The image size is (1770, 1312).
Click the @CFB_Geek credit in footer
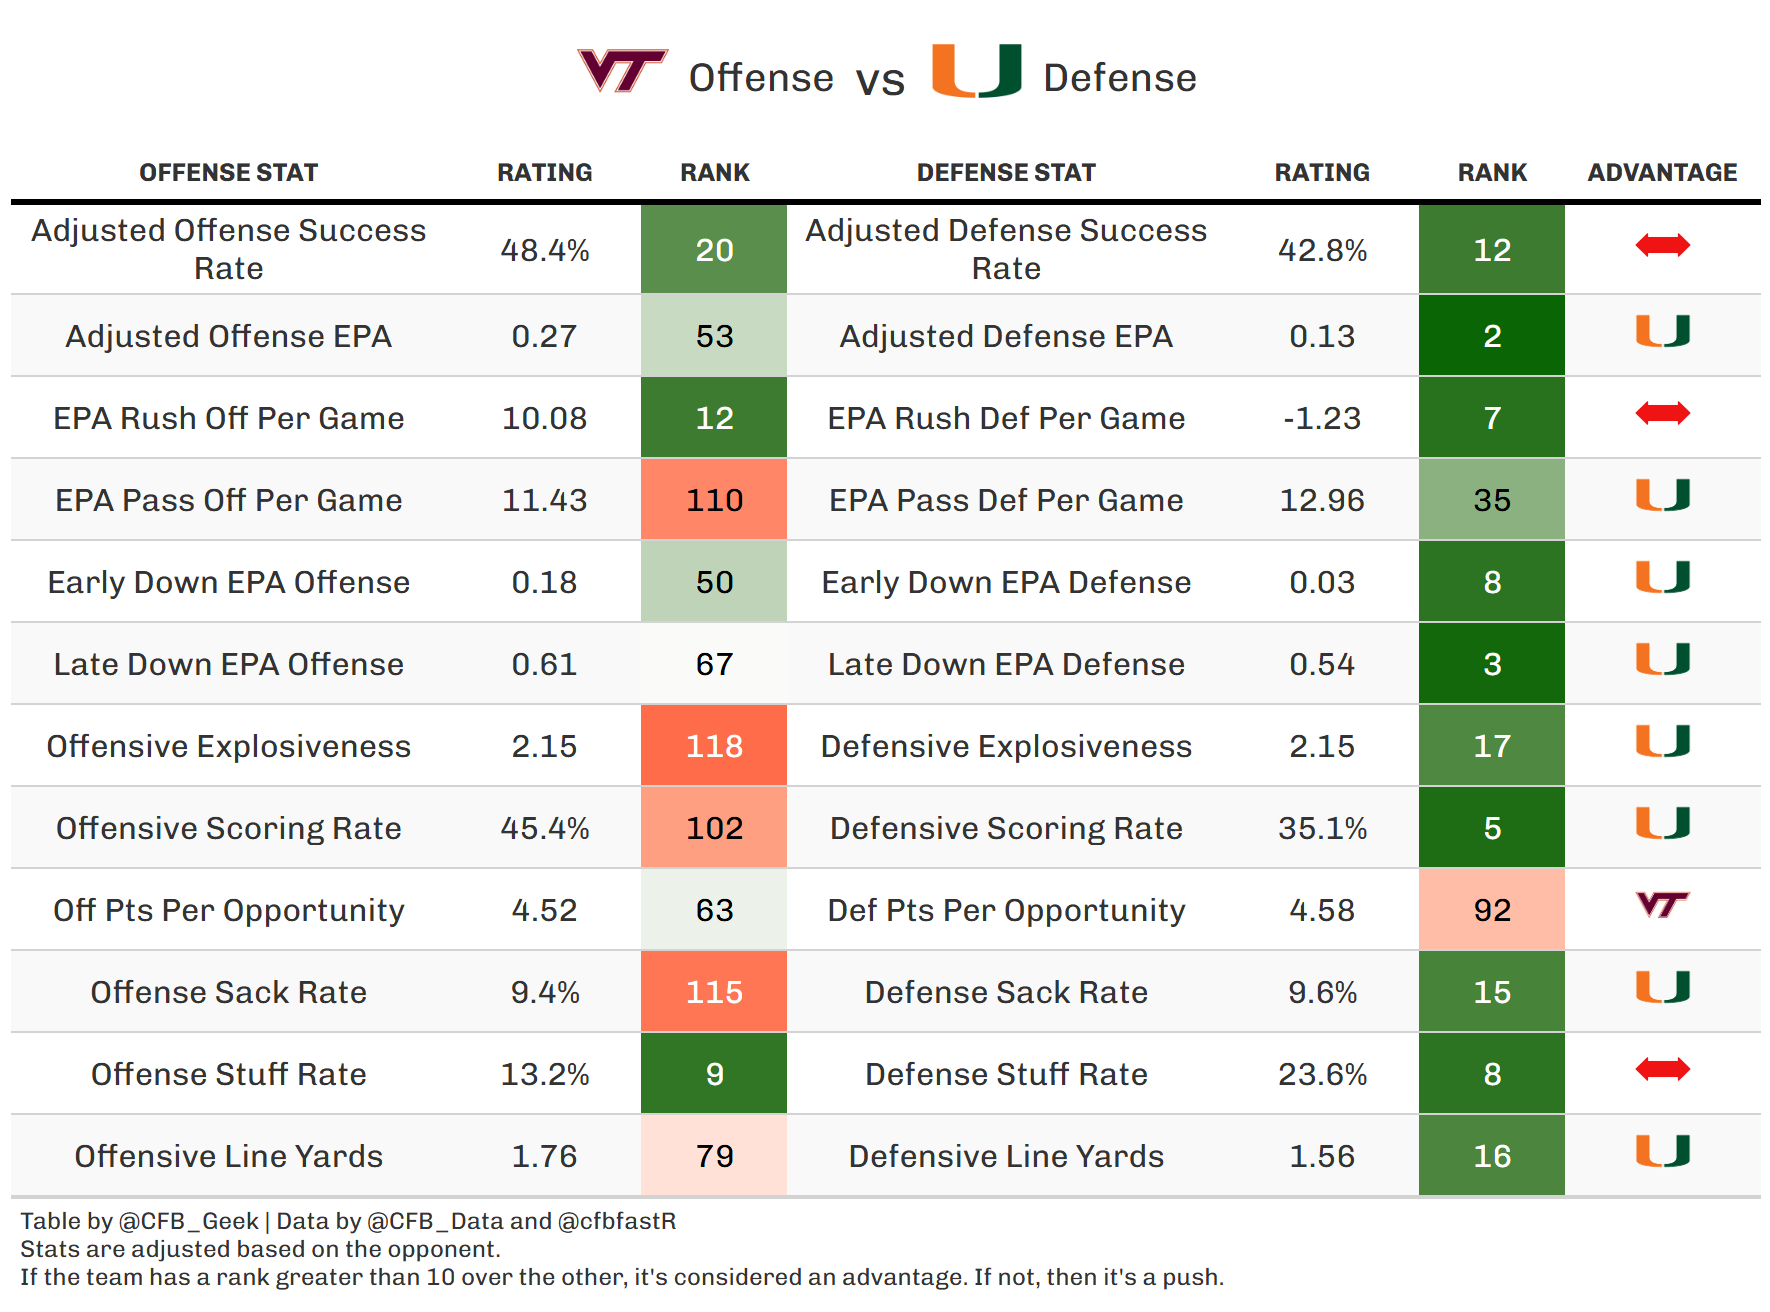[x=188, y=1221]
